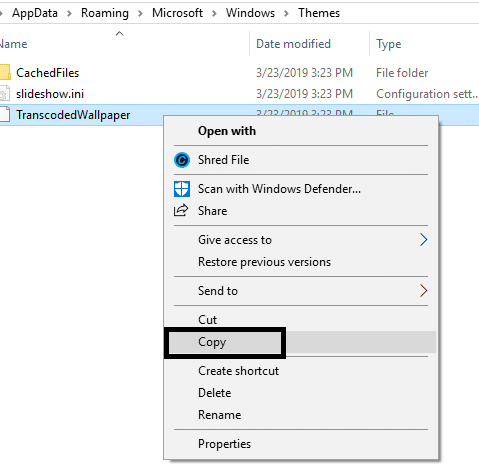Click CachedFiles date 3/23/2019 3:23 PM
The height and width of the screenshot is (475, 479).
[304, 73]
